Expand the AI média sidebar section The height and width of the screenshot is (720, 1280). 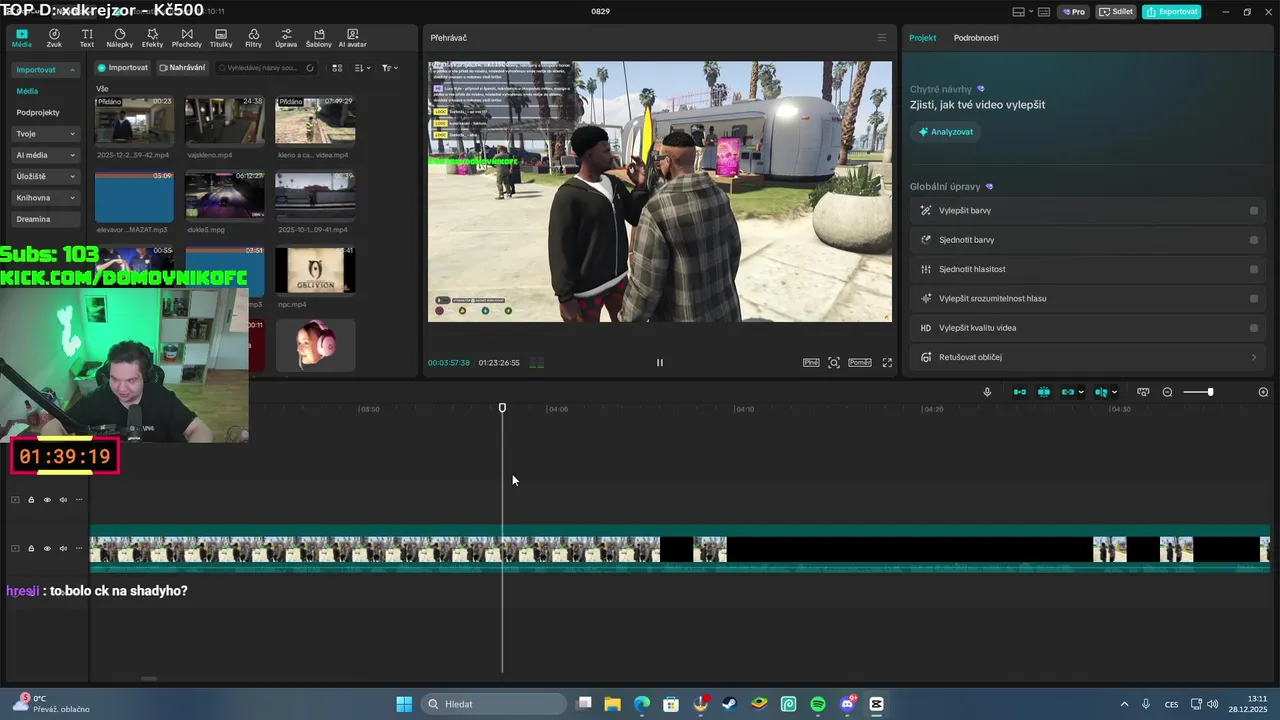tap(72, 155)
